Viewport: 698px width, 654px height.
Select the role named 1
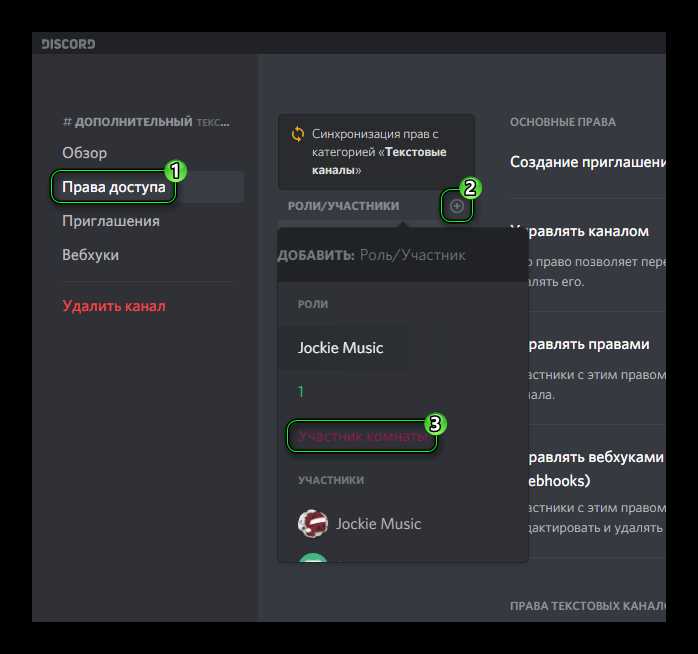tap(300, 392)
